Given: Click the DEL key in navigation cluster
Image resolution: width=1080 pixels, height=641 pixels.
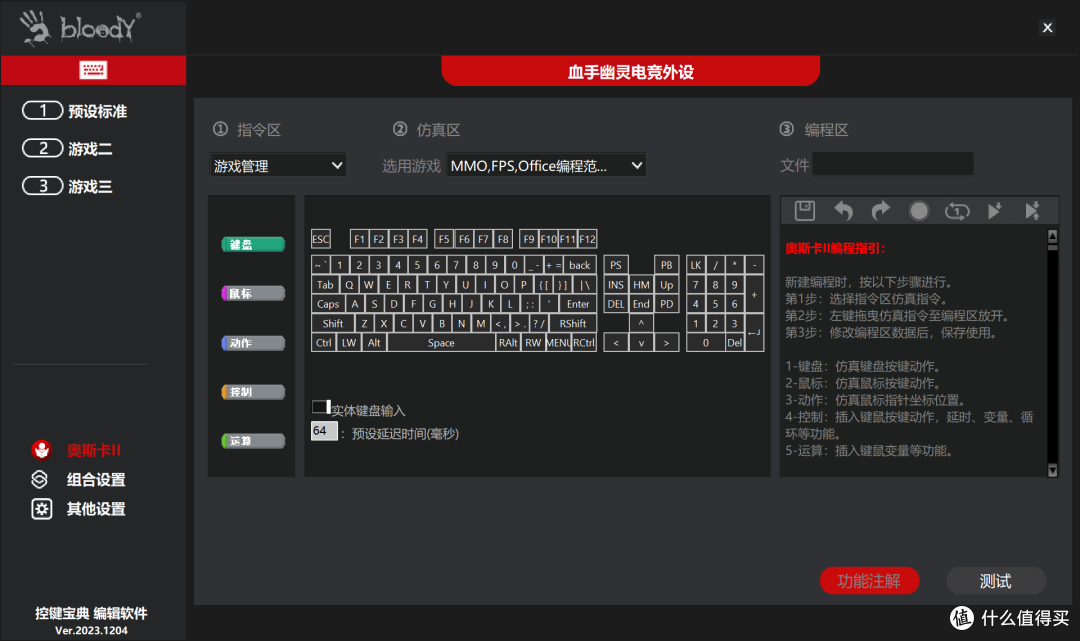Looking at the screenshot, I should 616,304.
